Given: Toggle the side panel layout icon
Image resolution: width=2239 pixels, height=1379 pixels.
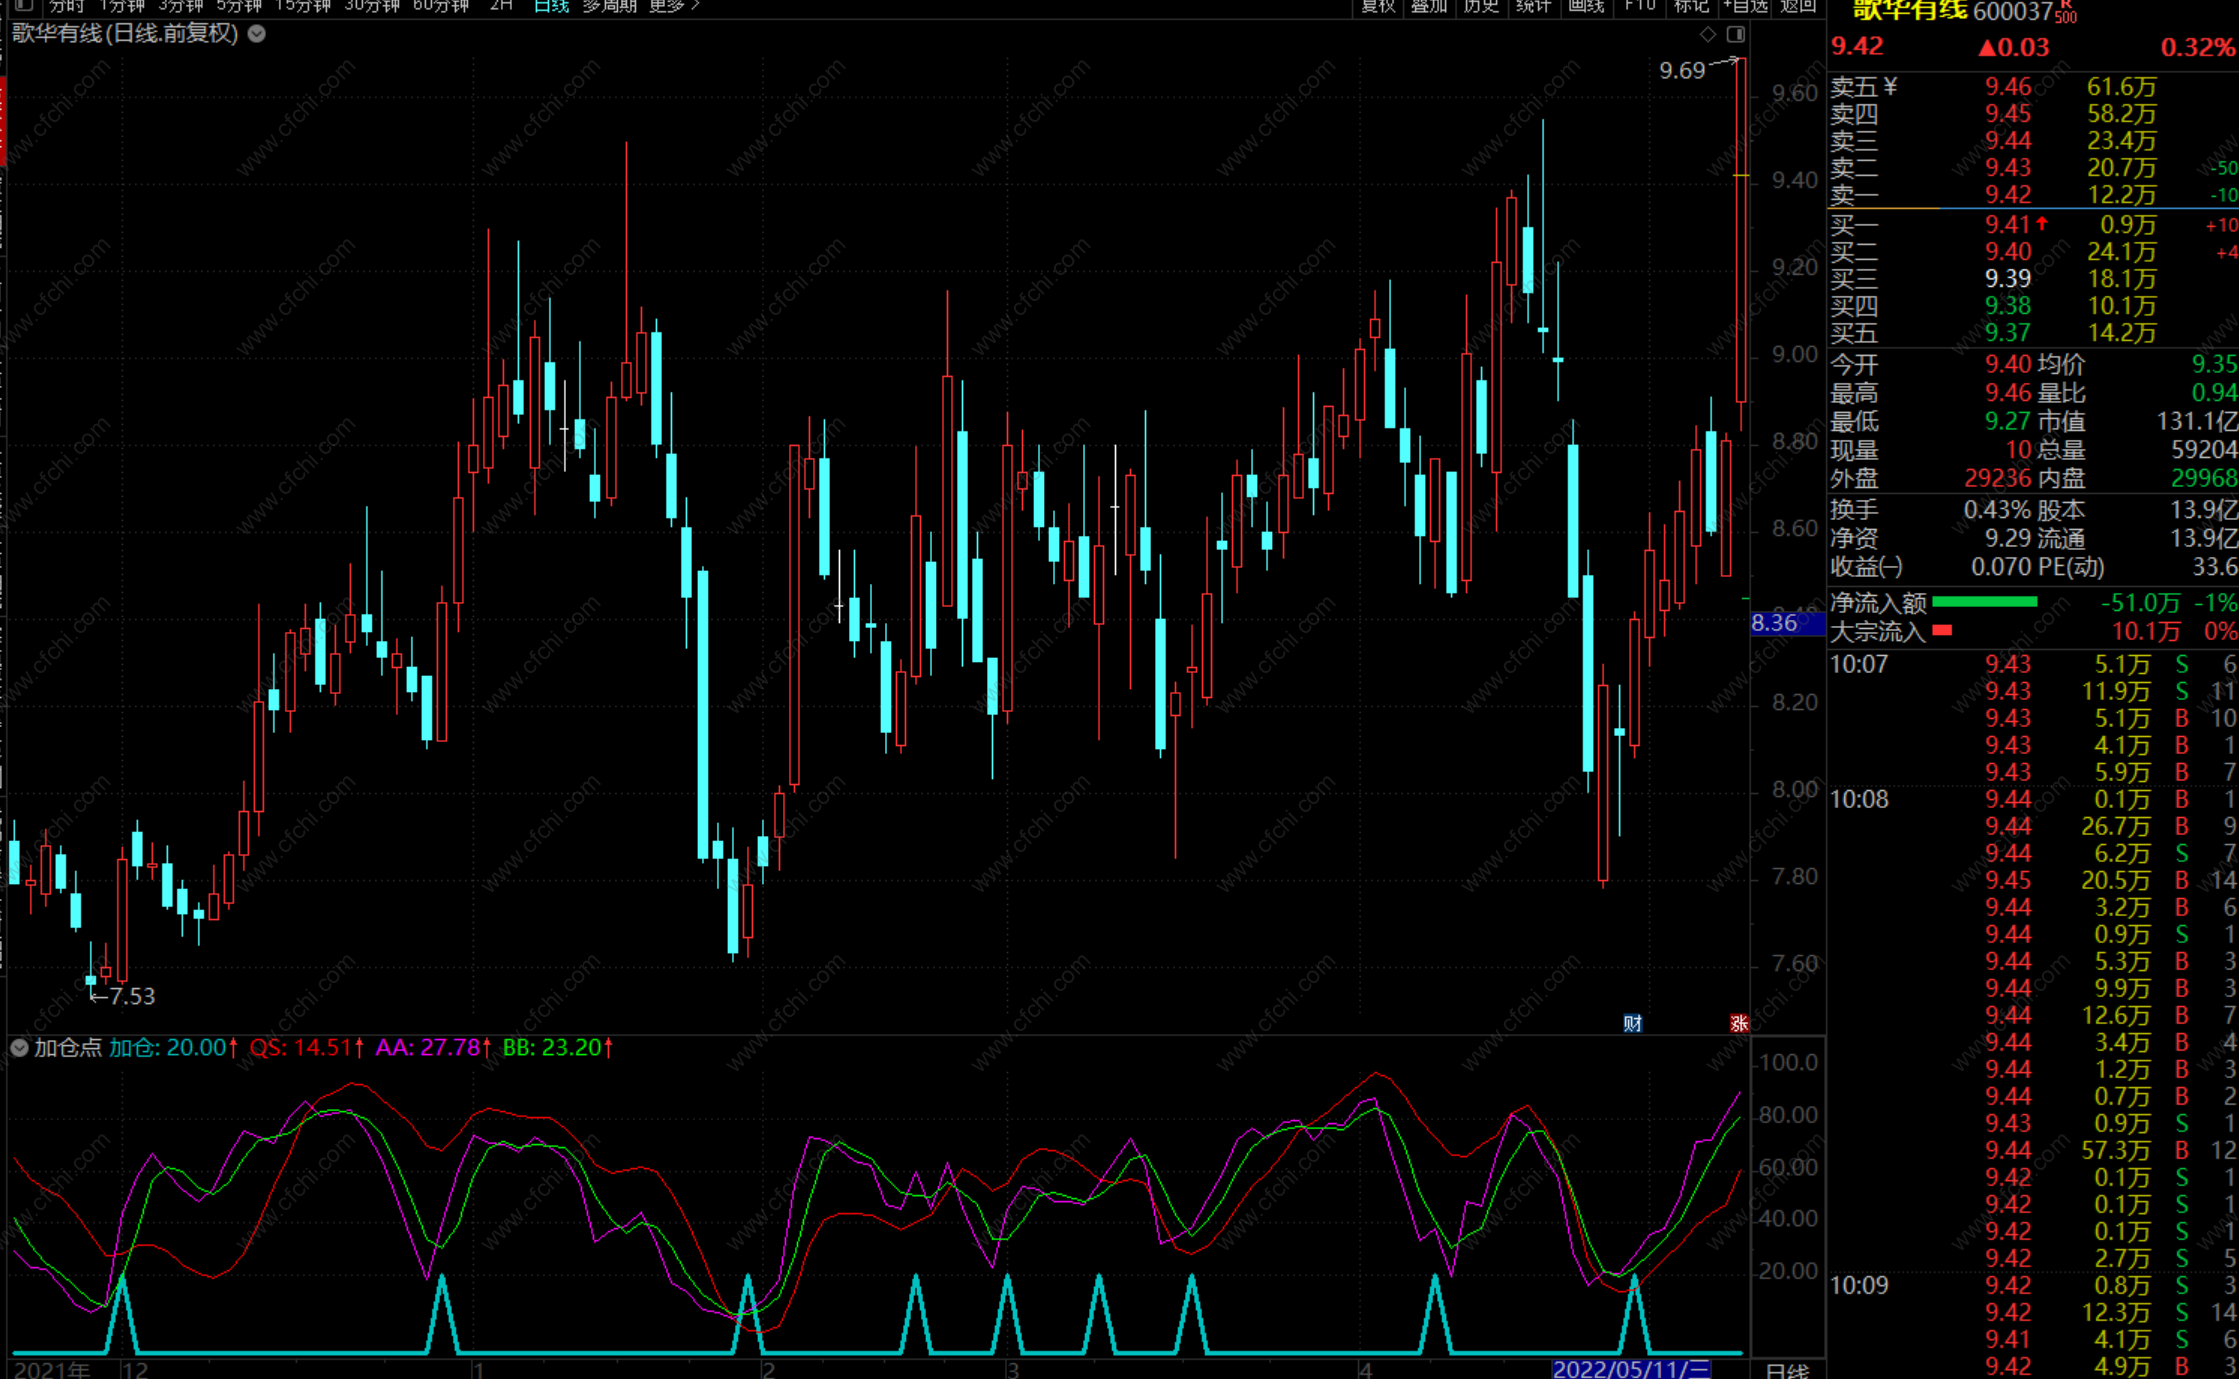Looking at the screenshot, I should [x=1736, y=34].
